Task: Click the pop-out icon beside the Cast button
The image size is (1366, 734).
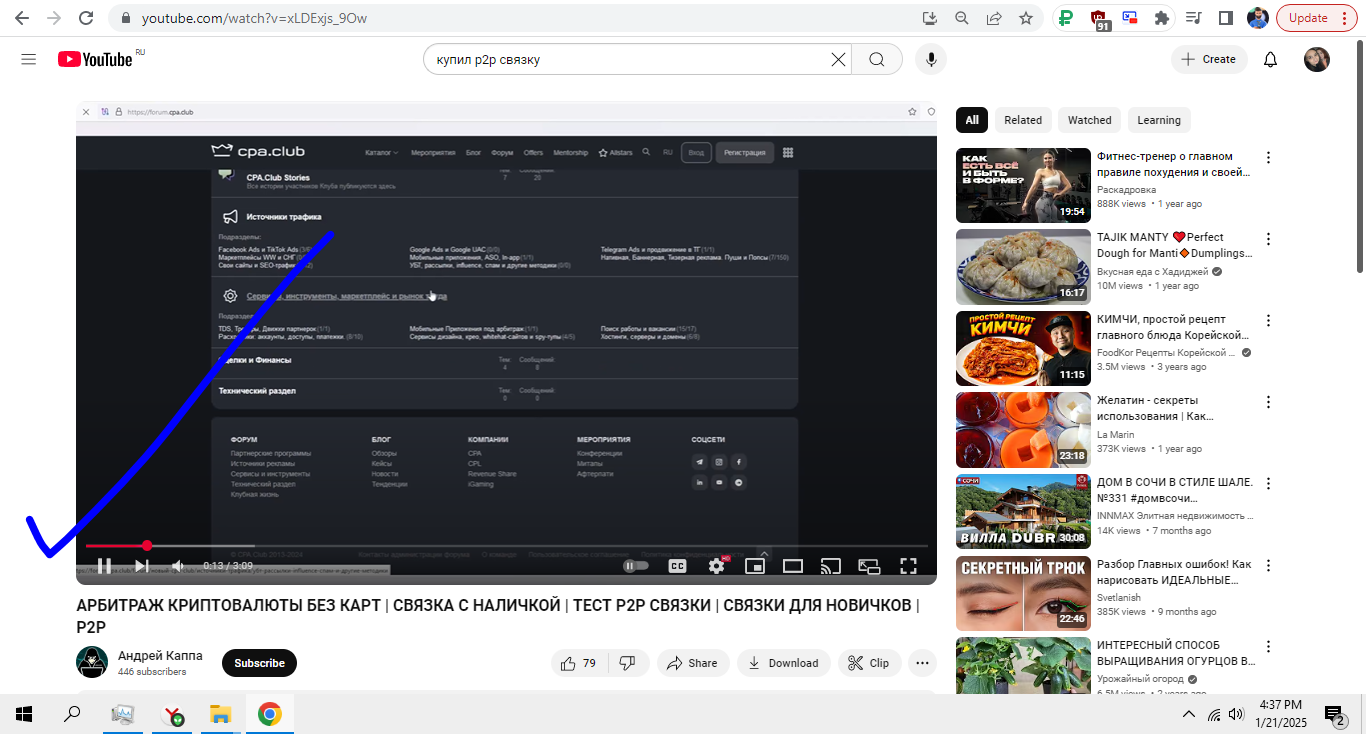Action: (869, 566)
